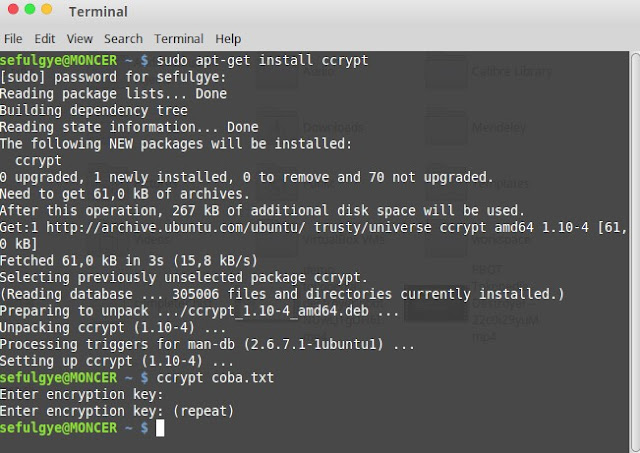This screenshot has width=640, height=453.
Task: Click the '[sudo] password for sefulgye' line
Action: pos(113,77)
